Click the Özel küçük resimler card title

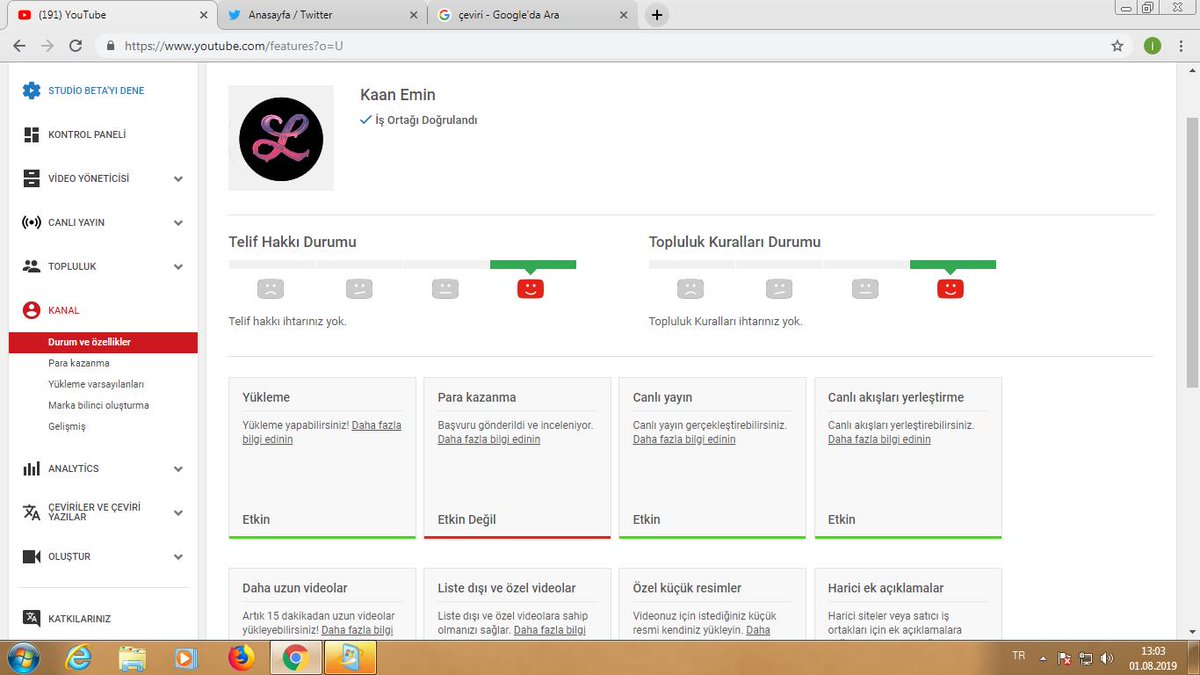coord(687,588)
